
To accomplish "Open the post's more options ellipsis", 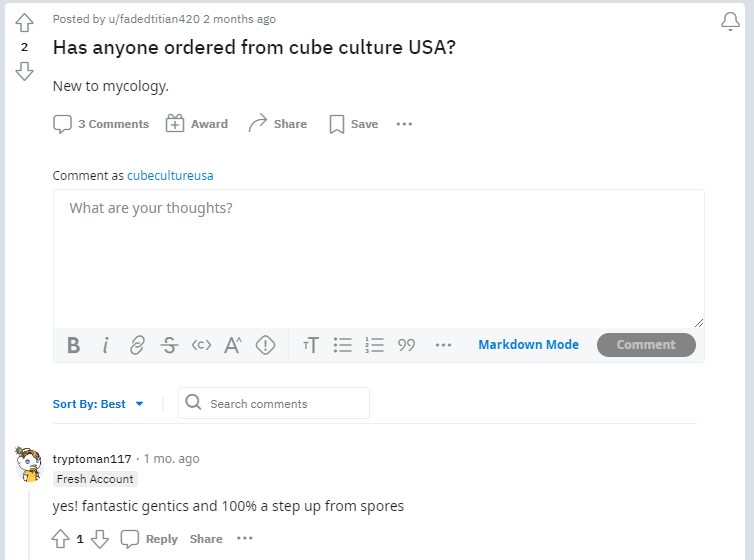I will coord(404,124).
